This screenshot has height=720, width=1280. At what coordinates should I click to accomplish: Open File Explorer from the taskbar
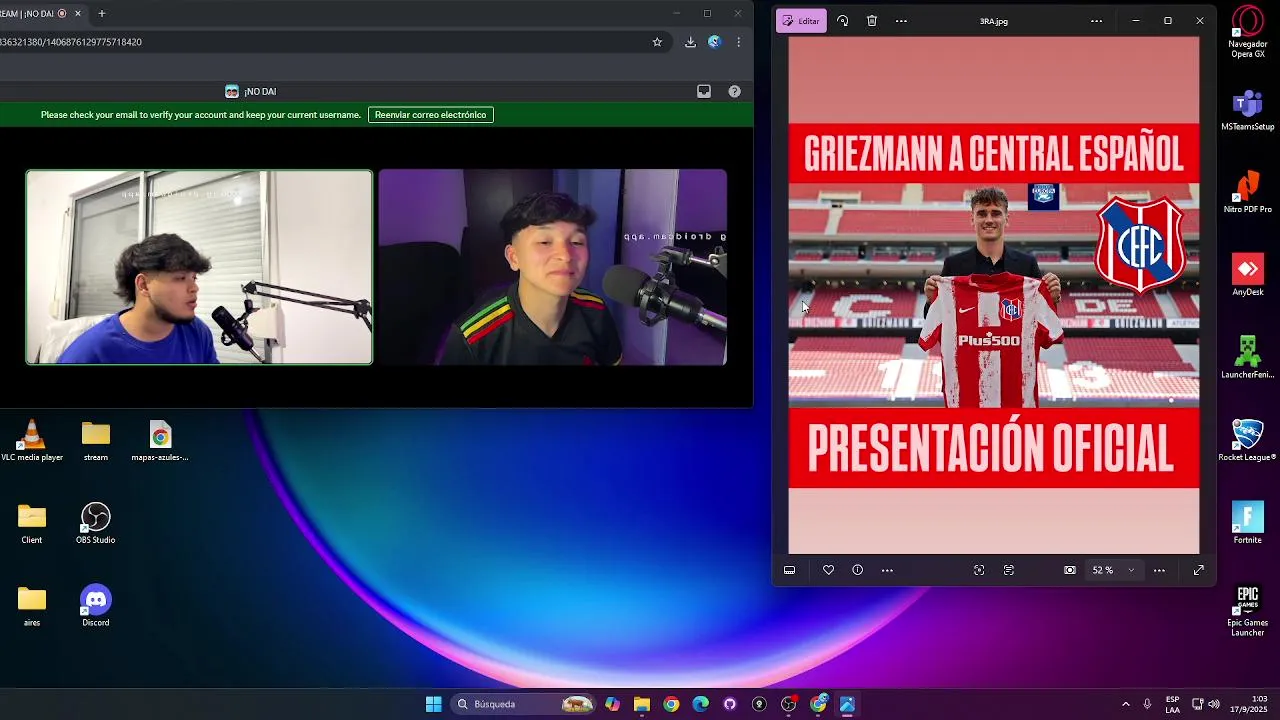click(x=641, y=704)
